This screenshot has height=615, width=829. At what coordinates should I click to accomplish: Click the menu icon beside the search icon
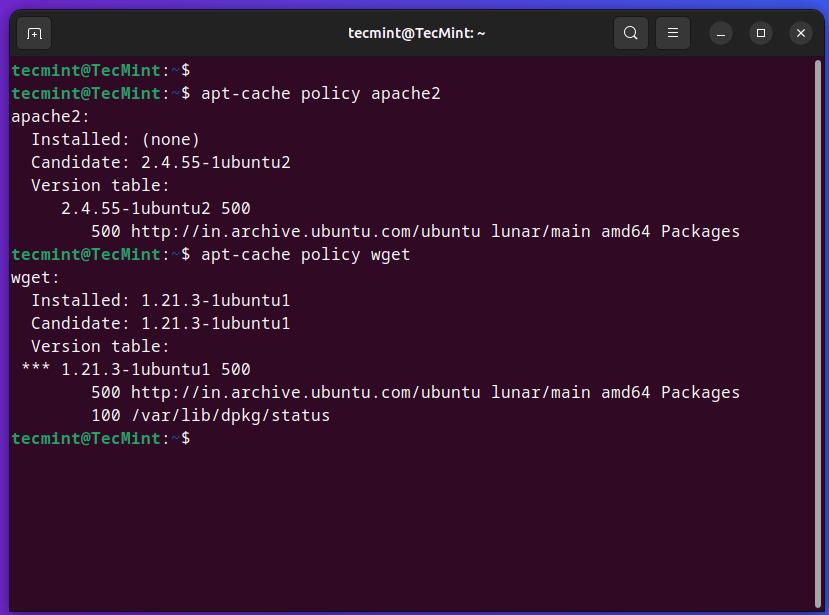coord(672,33)
